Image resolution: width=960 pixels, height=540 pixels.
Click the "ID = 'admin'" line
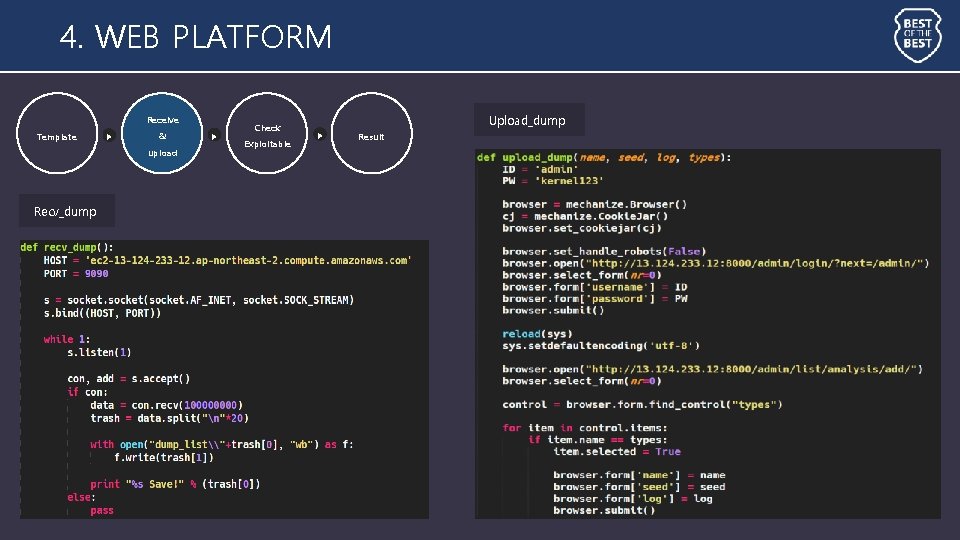click(540, 169)
